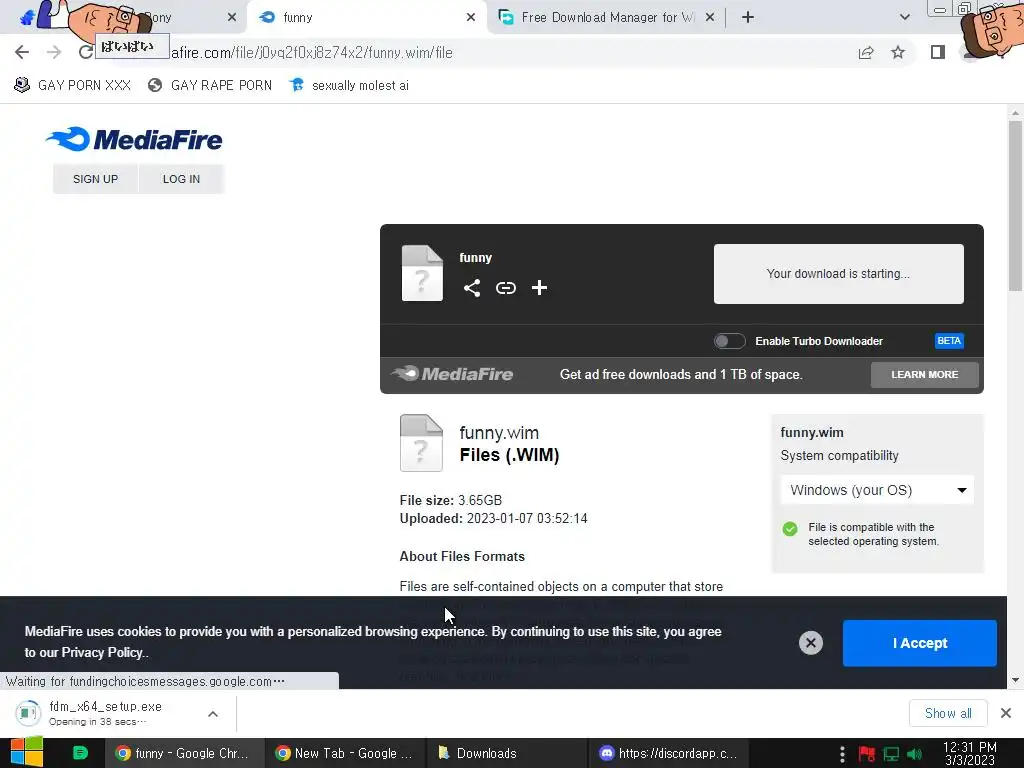Click the File size 3.65GB text
Screen dimensions: 1024x768
click(x=451, y=500)
